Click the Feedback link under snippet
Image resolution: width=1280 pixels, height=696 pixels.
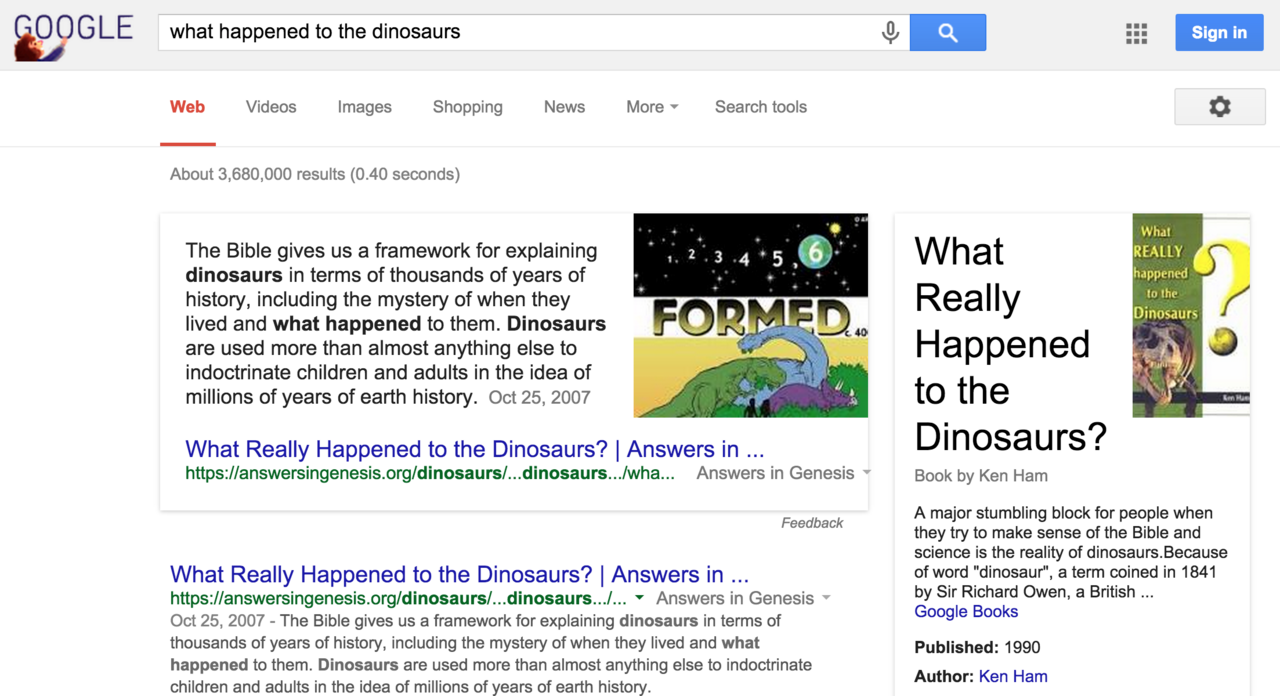point(812,523)
